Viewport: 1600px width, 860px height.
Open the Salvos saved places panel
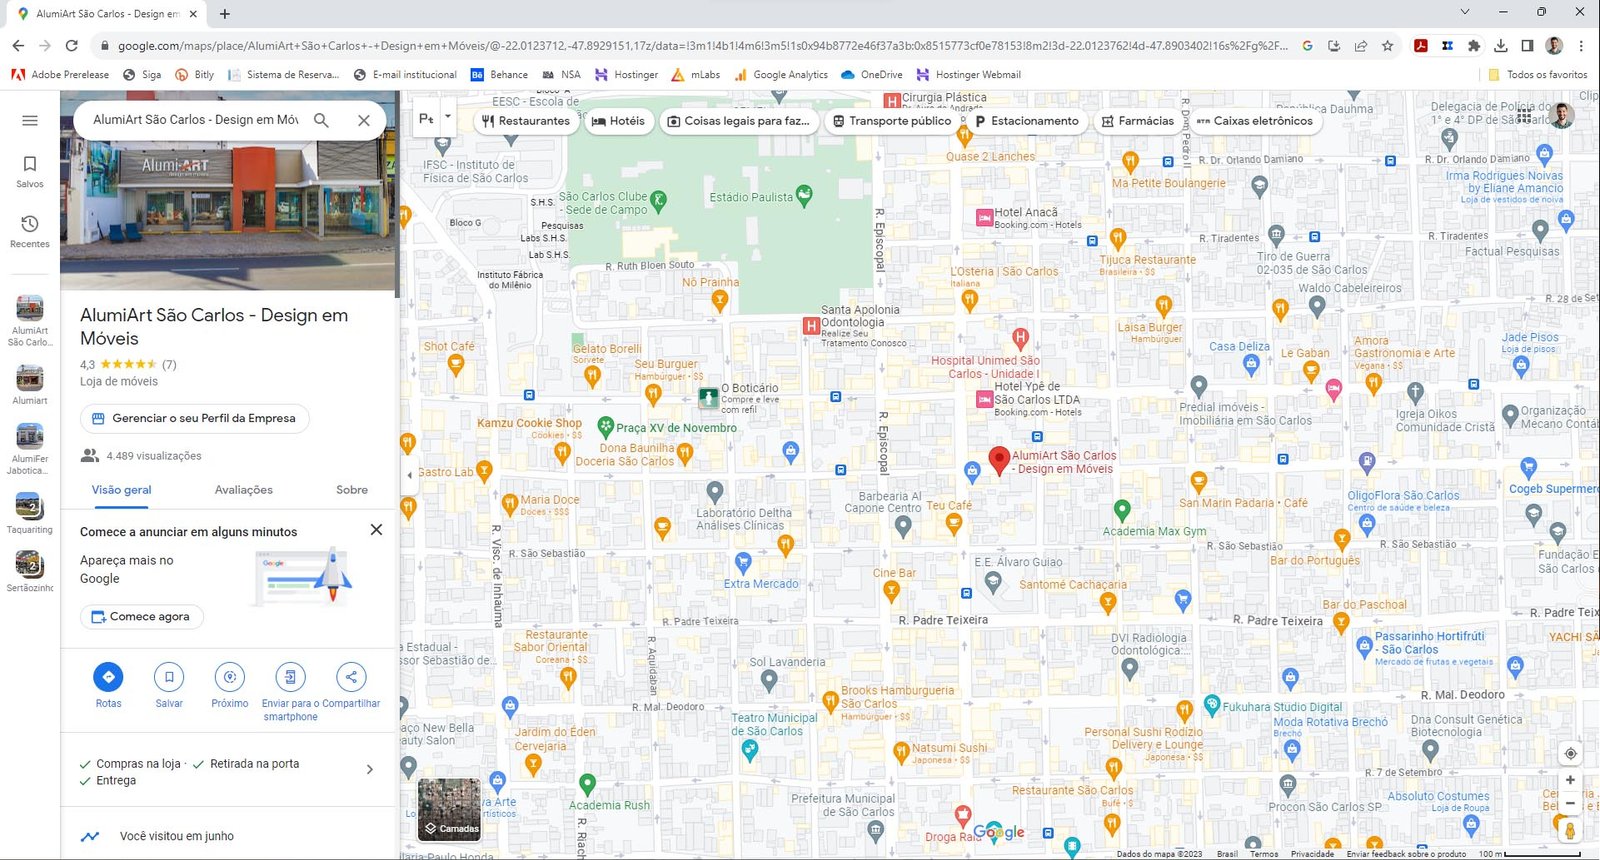[30, 171]
